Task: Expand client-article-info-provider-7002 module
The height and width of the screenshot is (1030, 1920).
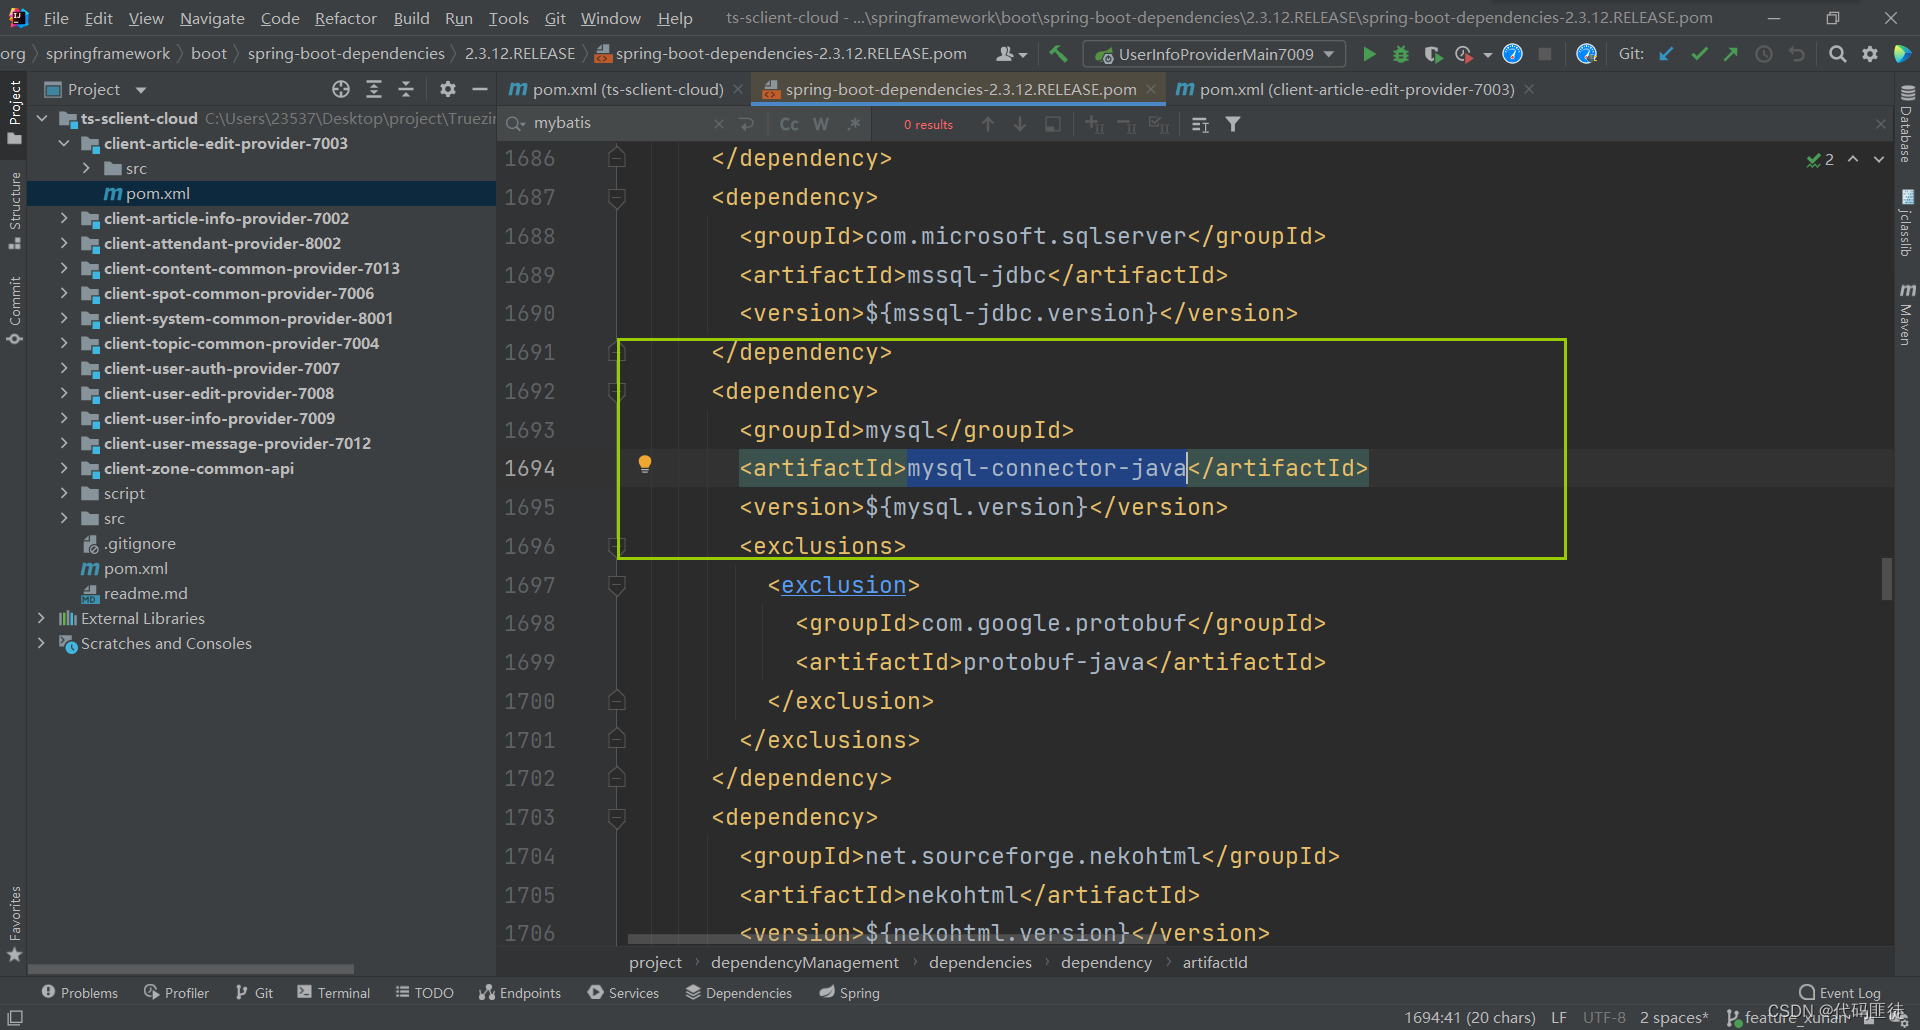Action: [x=64, y=218]
